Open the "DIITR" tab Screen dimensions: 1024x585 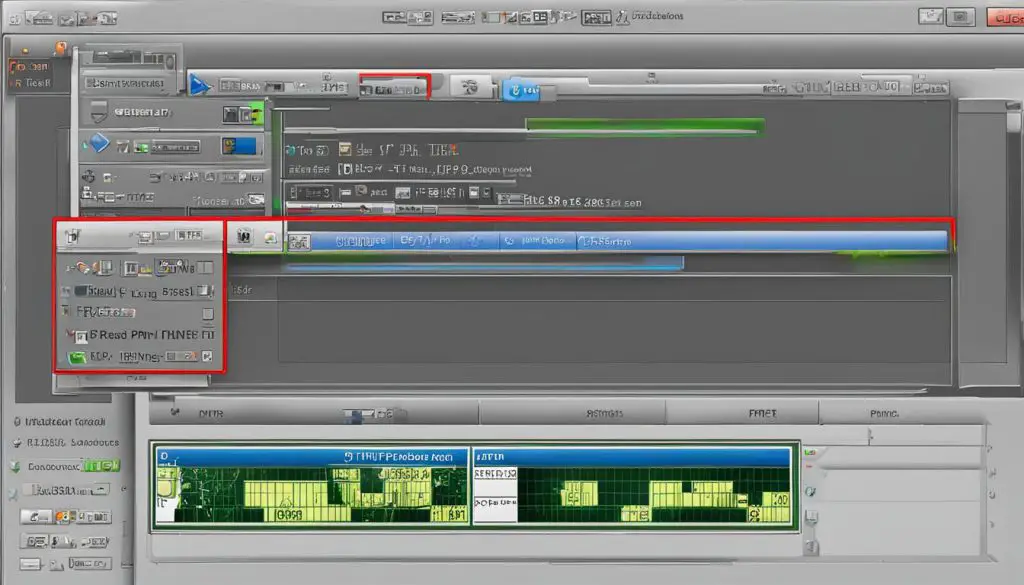click(x=210, y=413)
